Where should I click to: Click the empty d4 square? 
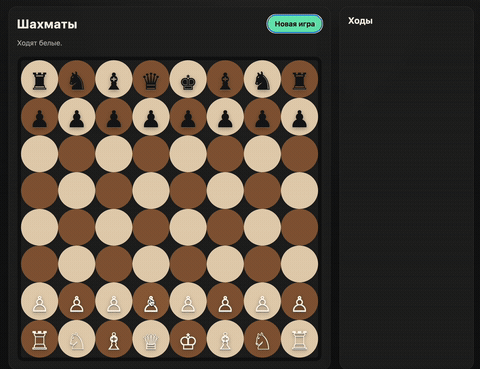tap(151, 227)
